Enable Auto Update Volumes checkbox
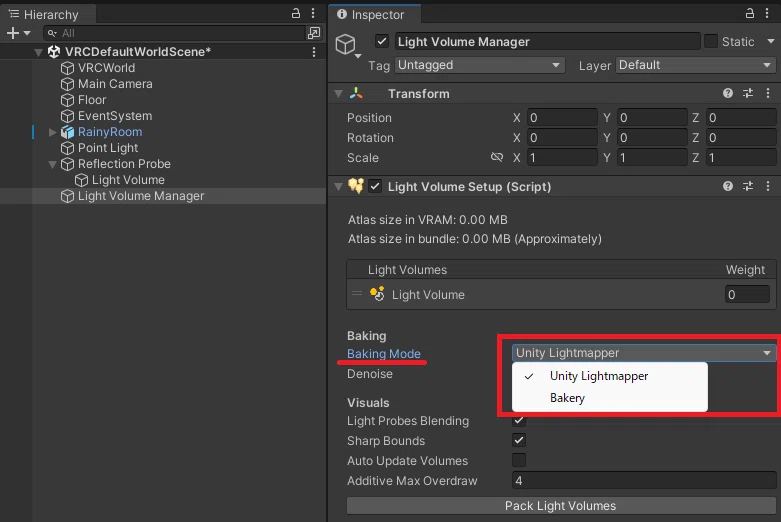The image size is (781, 522). coord(519,460)
